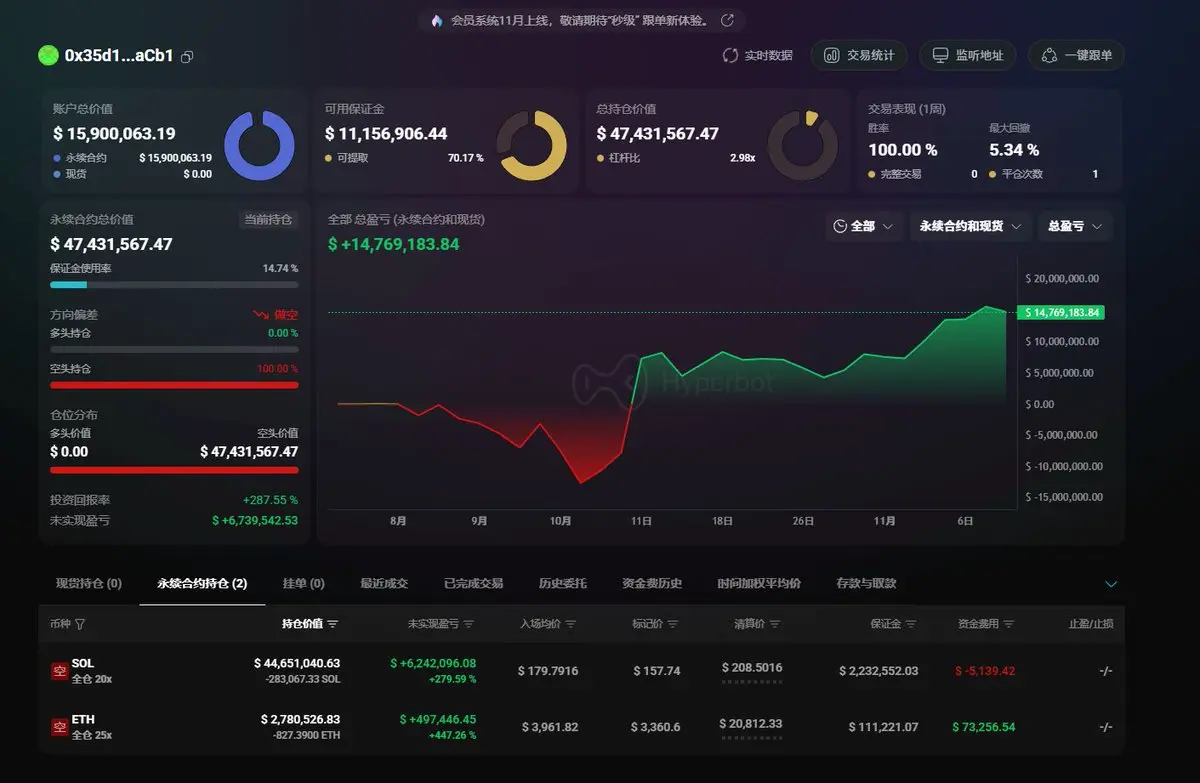1200x783 pixels.
Task: Click the ETH short 空 badge
Action: pos(59,727)
